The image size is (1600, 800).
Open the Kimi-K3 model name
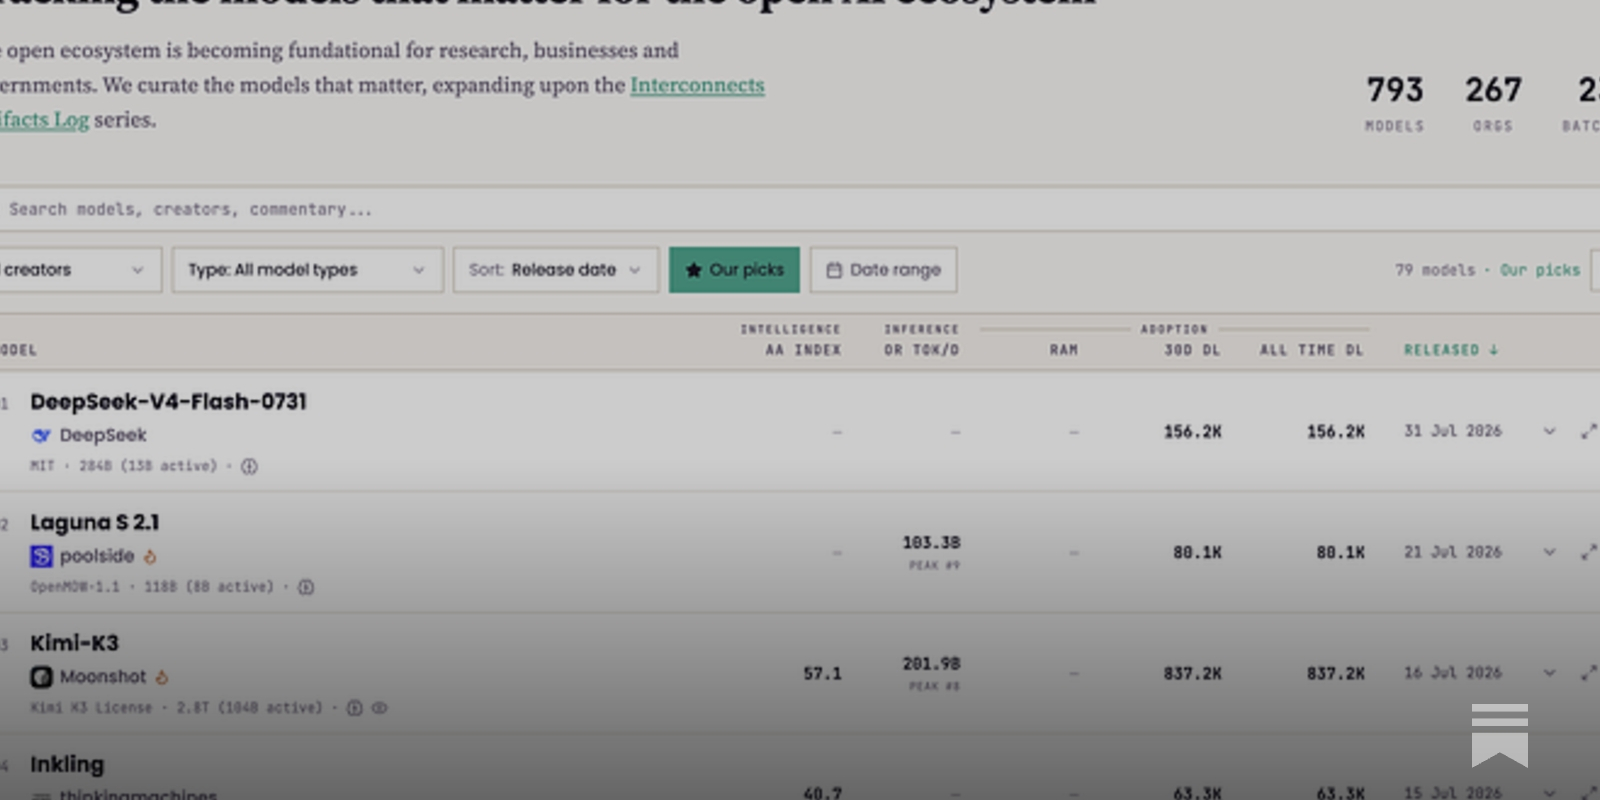click(x=74, y=643)
